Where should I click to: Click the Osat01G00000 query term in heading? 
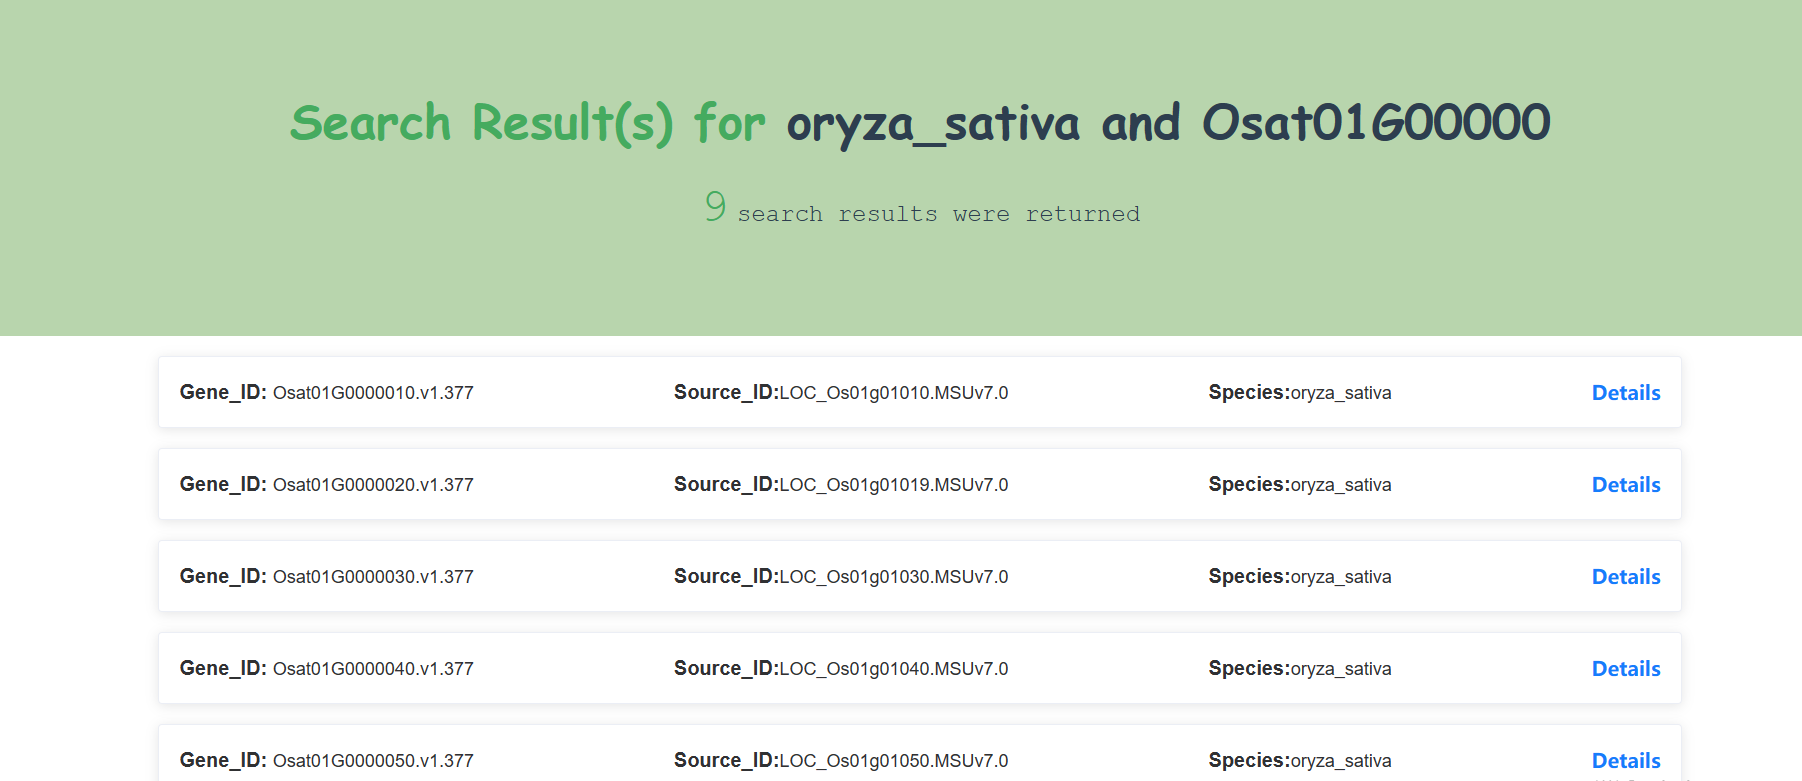coord(1375,124)
